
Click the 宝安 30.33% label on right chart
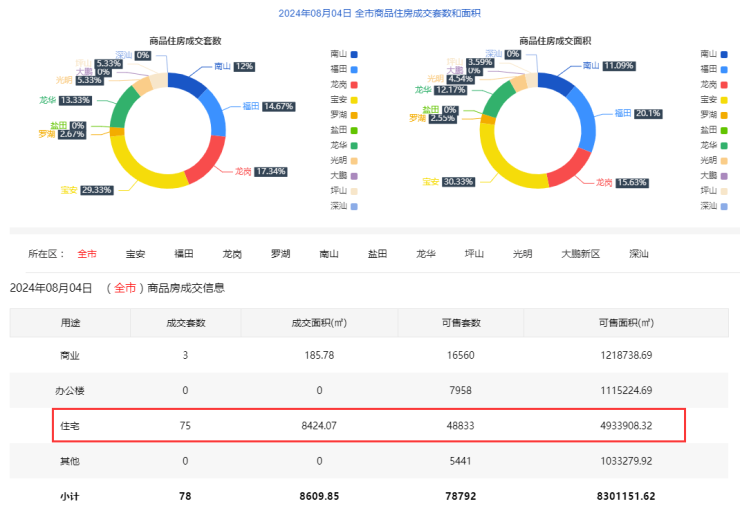(448, 181)
